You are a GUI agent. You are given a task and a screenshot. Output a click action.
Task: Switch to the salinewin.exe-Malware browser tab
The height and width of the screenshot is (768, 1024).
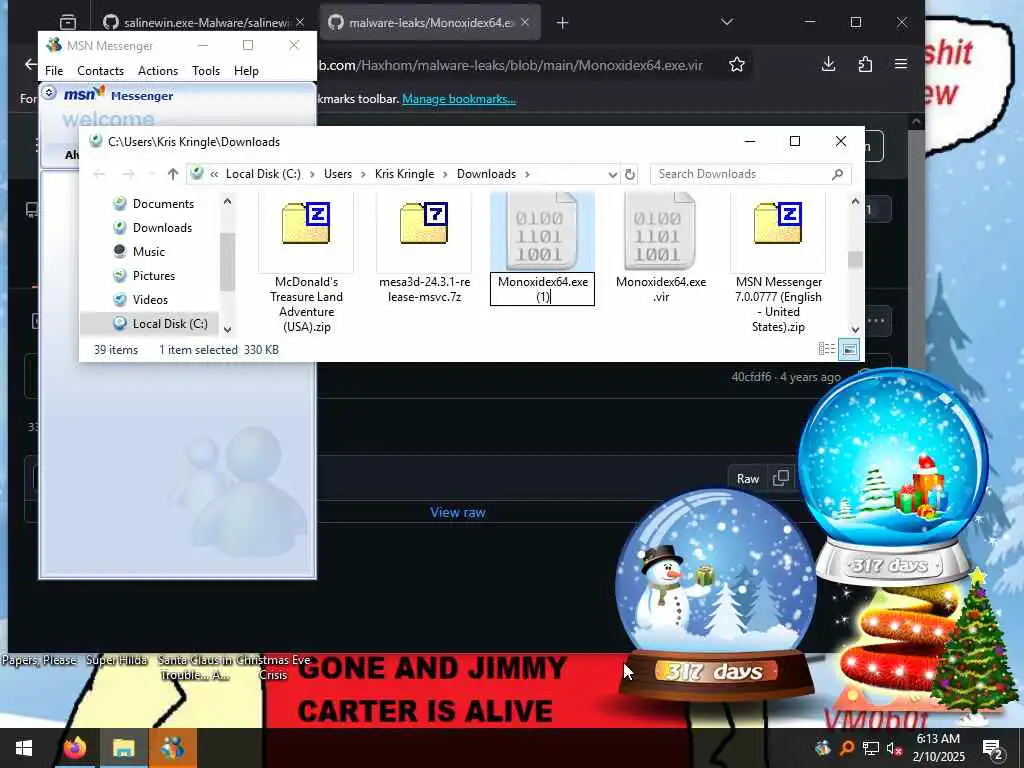[204, 23]
